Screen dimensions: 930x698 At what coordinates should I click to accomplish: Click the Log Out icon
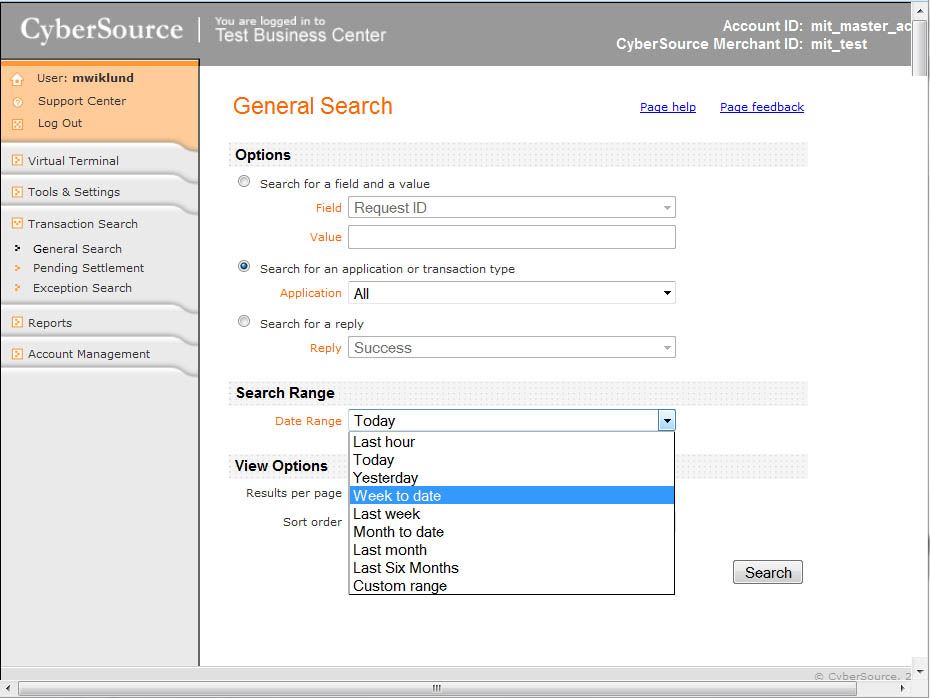[x=17, y=124]
